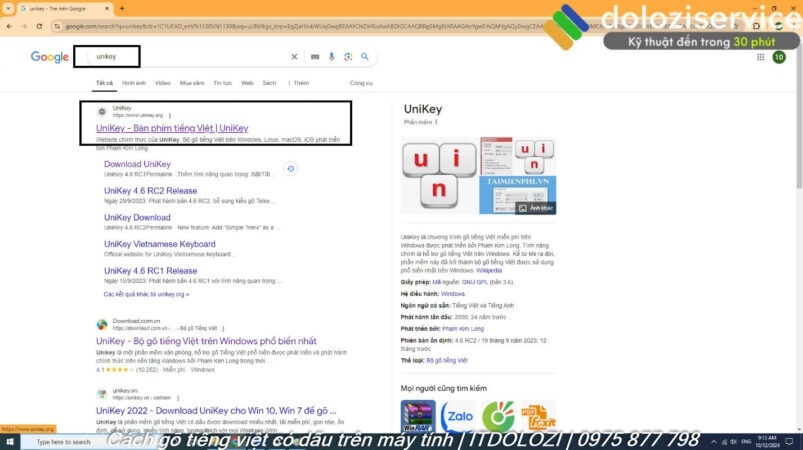This screenshot has width=803, height=450.
Task: Open 'UniKey - Bàn phím tiếng Việt' result
Action: (171, 128)
